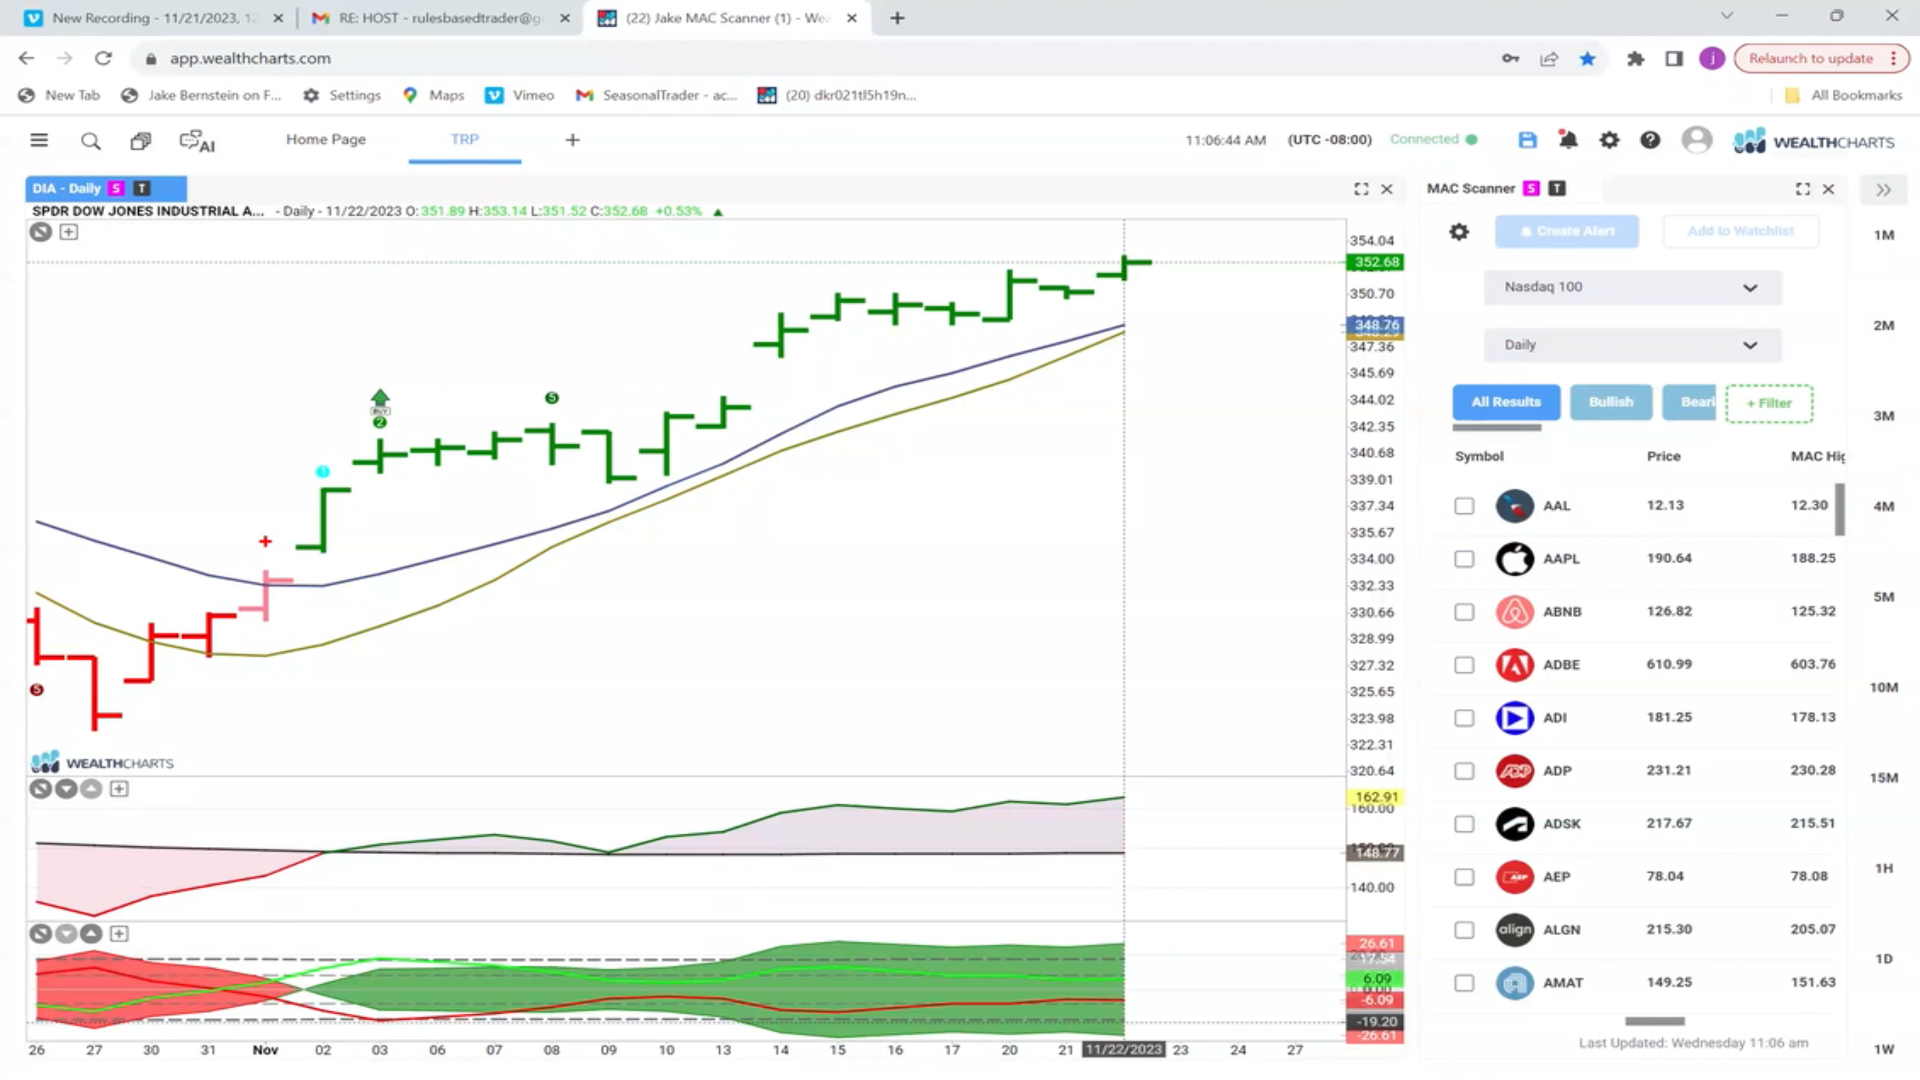Click the Create Alert button
This screenshot has width=1920, height=1080.
click(1567, 232)
